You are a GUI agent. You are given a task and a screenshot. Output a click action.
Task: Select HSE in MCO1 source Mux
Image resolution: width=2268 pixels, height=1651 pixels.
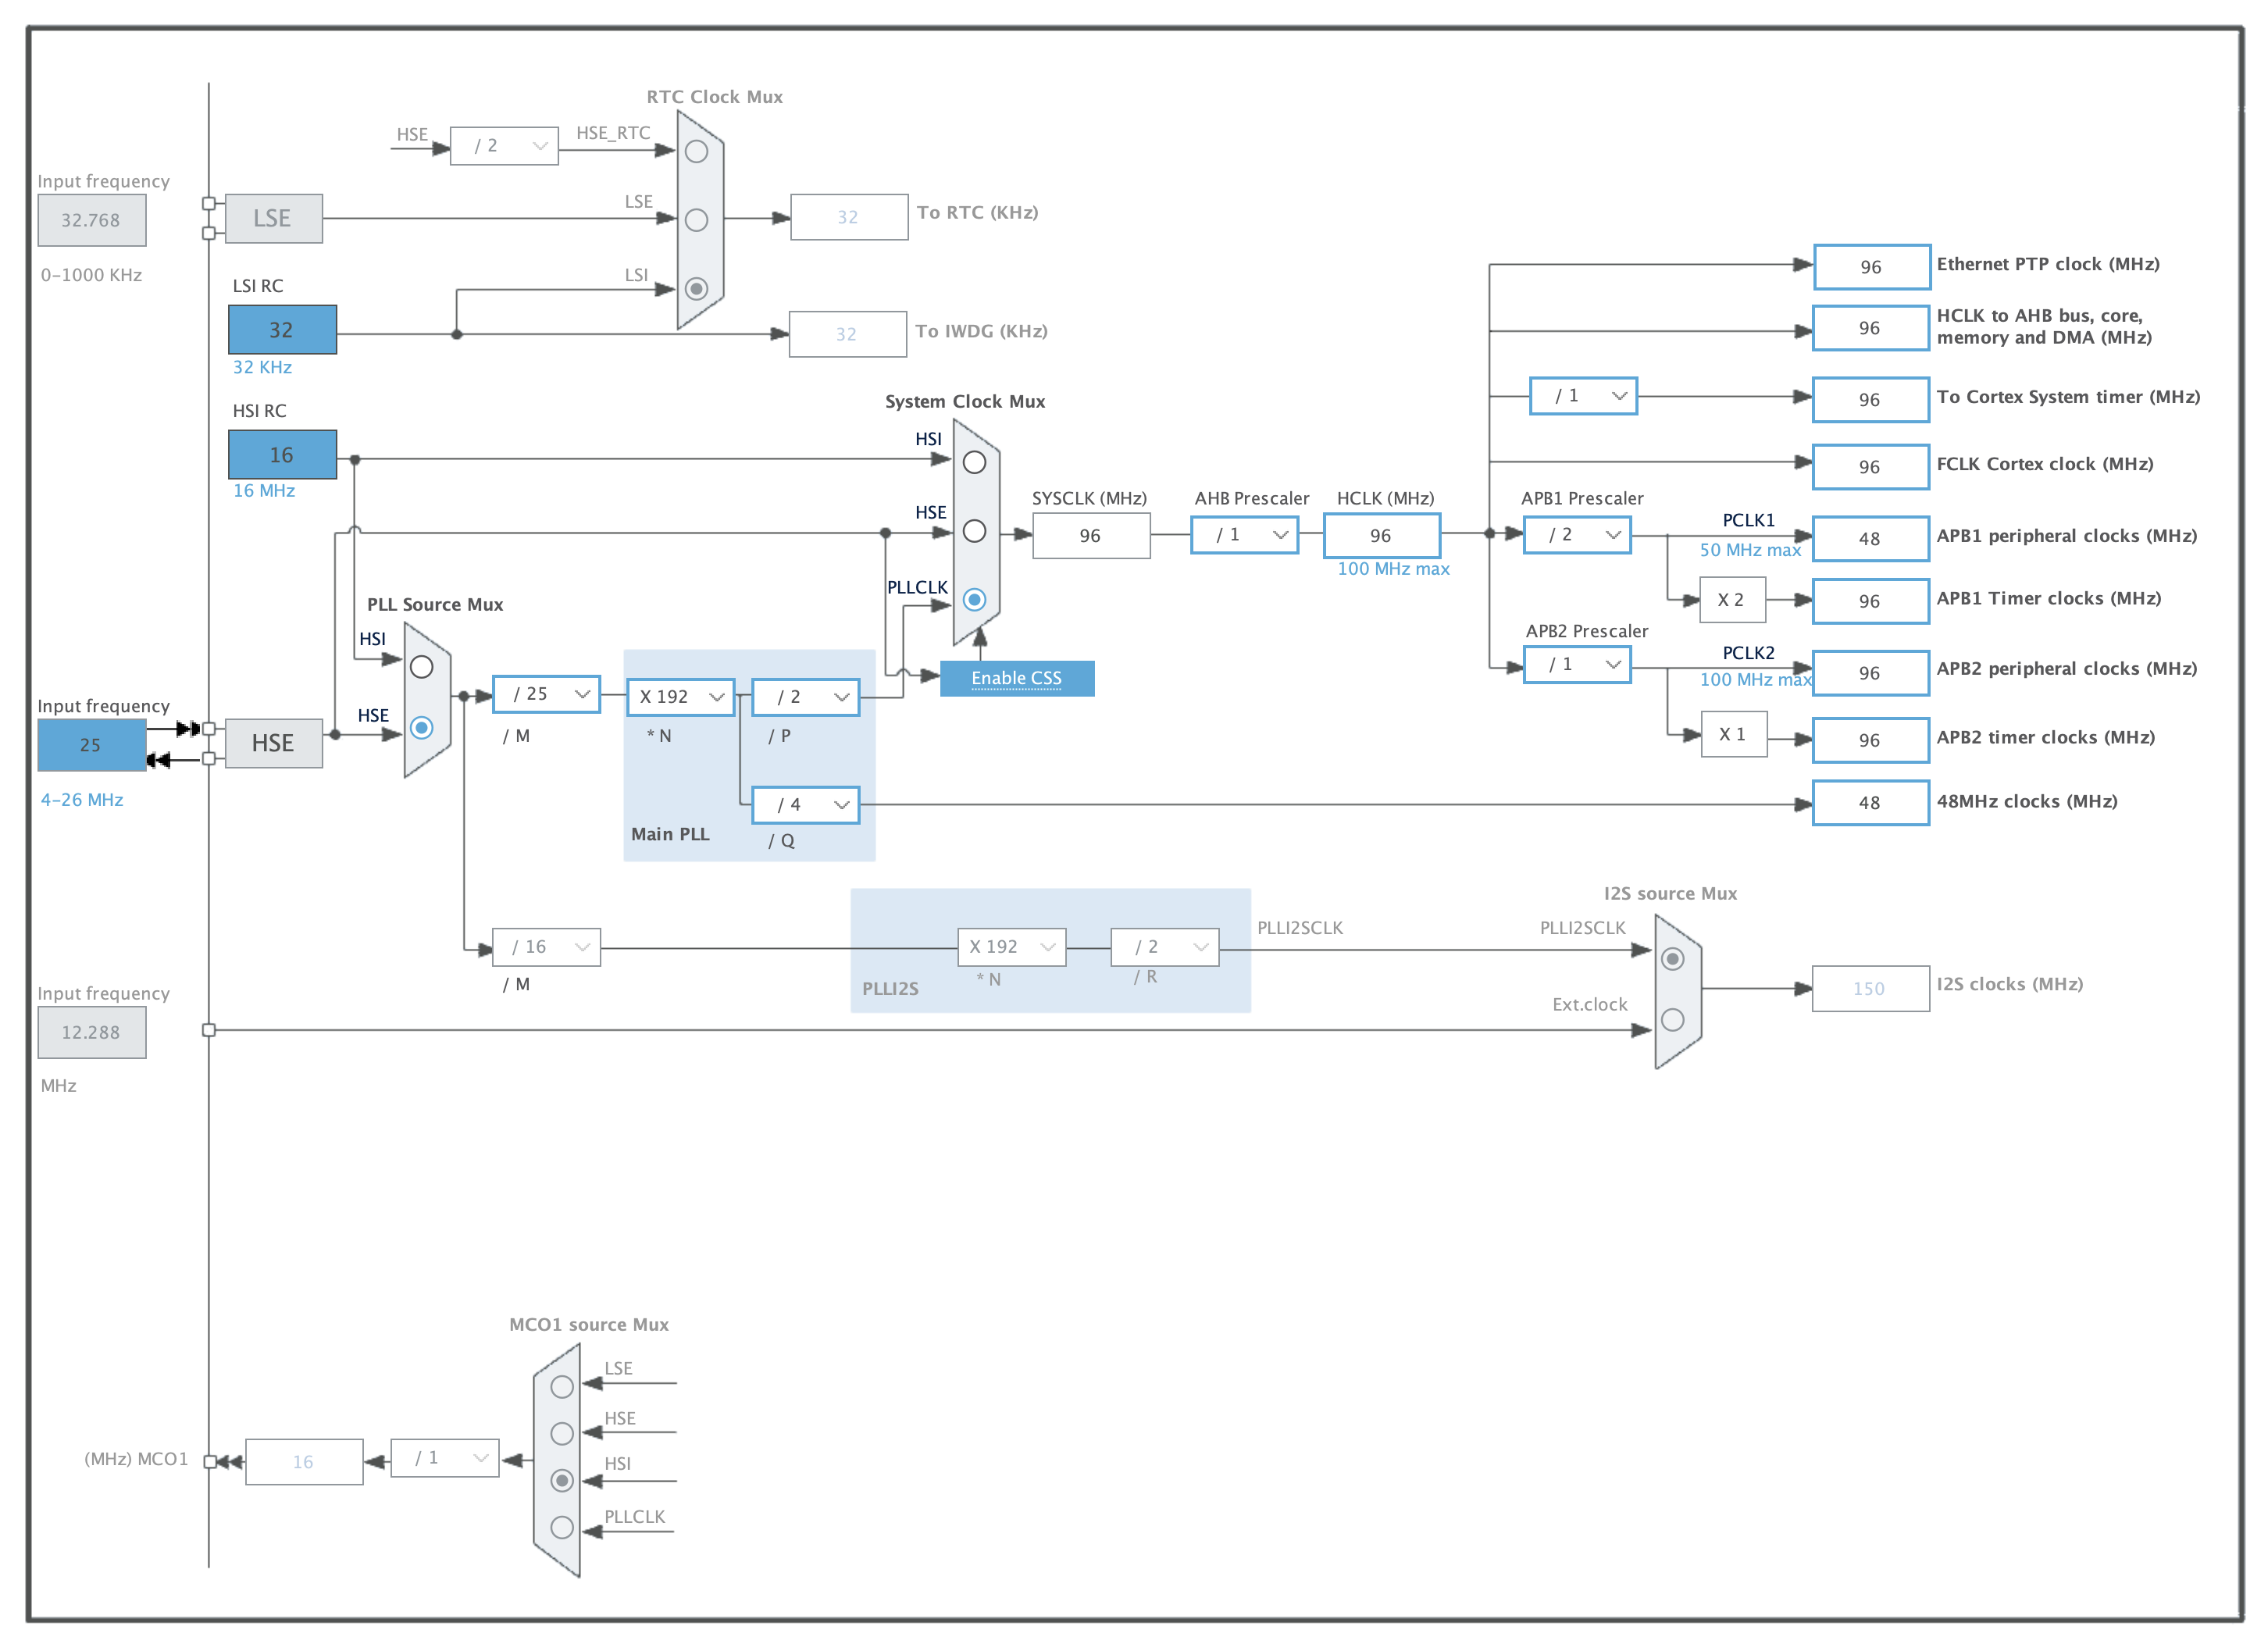562,1434
